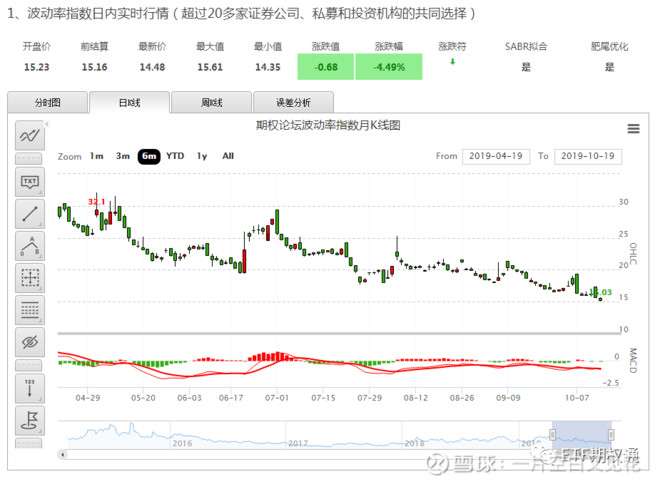Select the flag marker tool

pyautogui.click(x=30, y=420)
